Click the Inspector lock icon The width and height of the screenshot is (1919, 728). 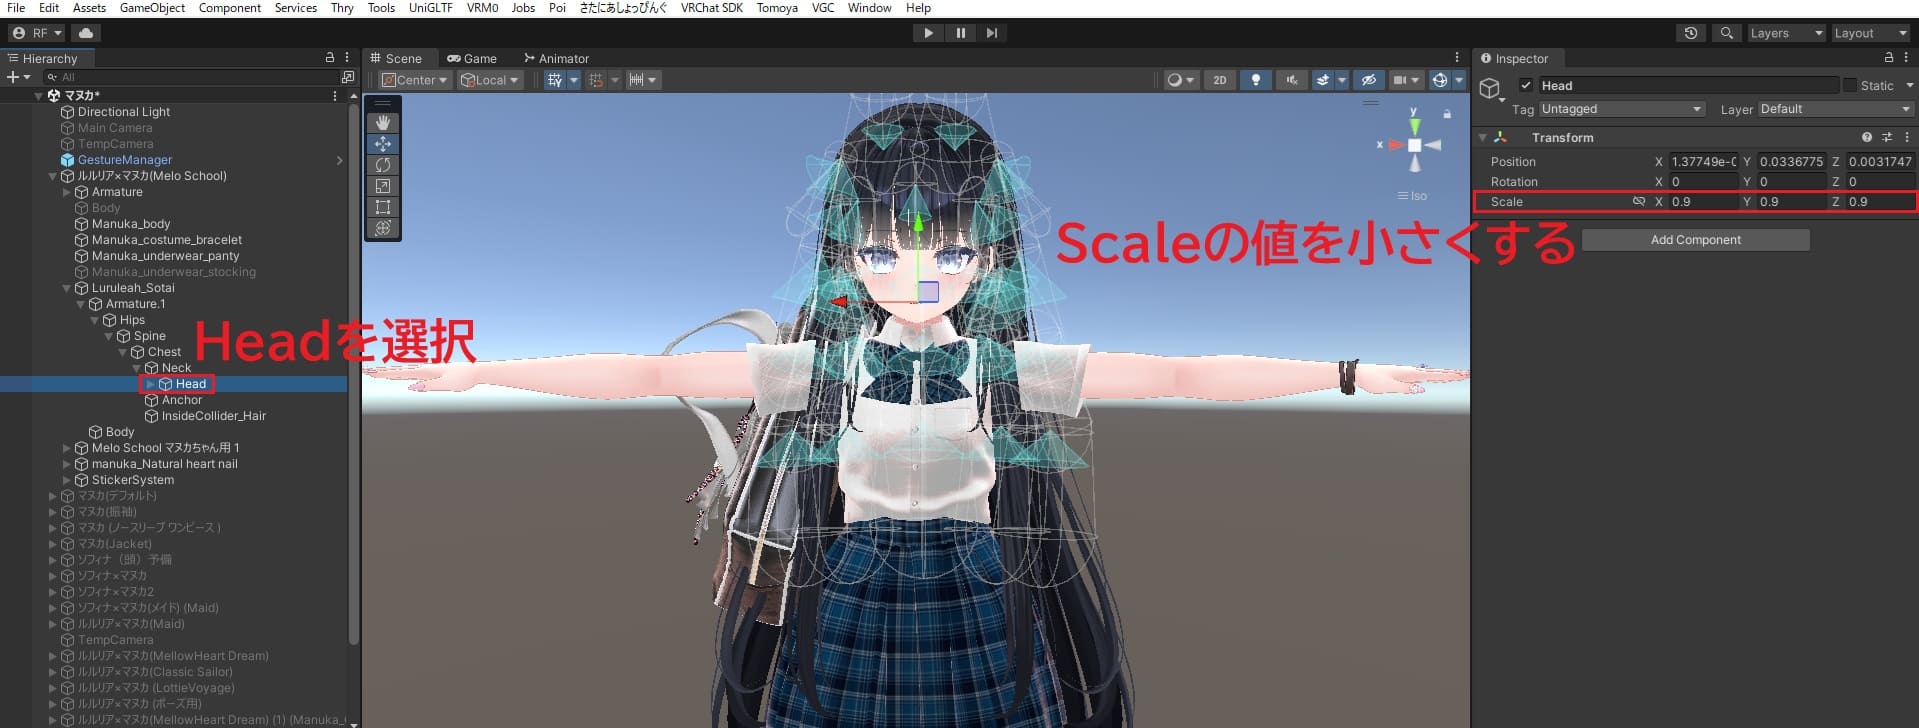coord(1888,58)
